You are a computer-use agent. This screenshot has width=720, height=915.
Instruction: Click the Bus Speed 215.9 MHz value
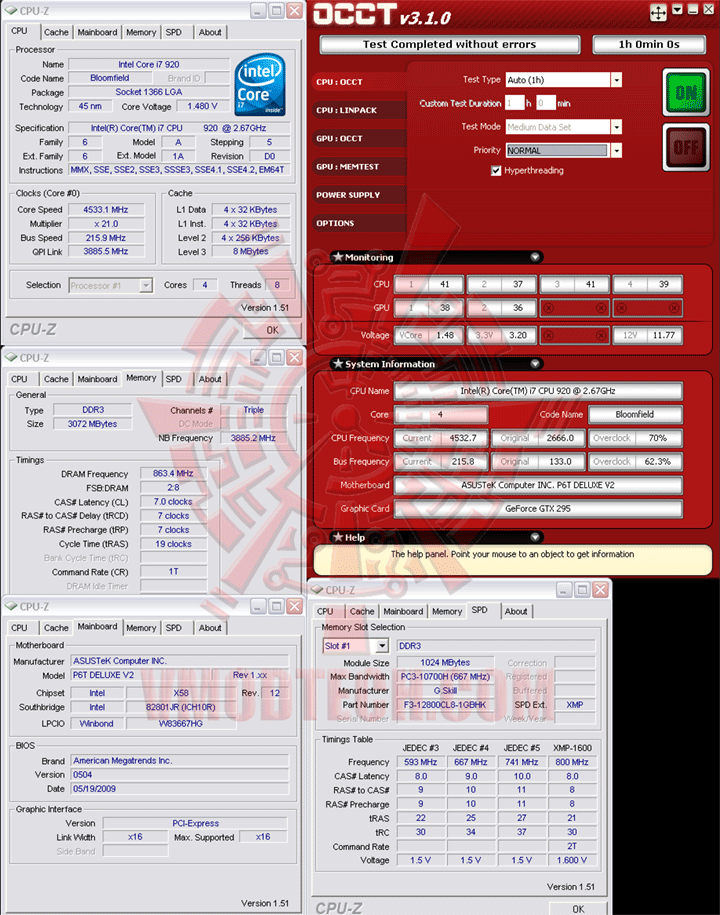pos(106,238)
